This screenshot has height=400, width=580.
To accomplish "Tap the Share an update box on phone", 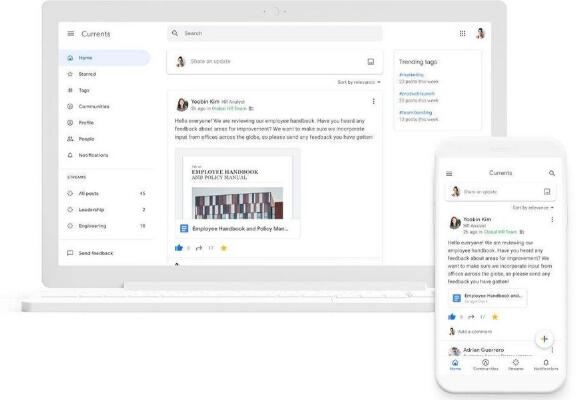I will pyautogui.click(x=500, y=192).
